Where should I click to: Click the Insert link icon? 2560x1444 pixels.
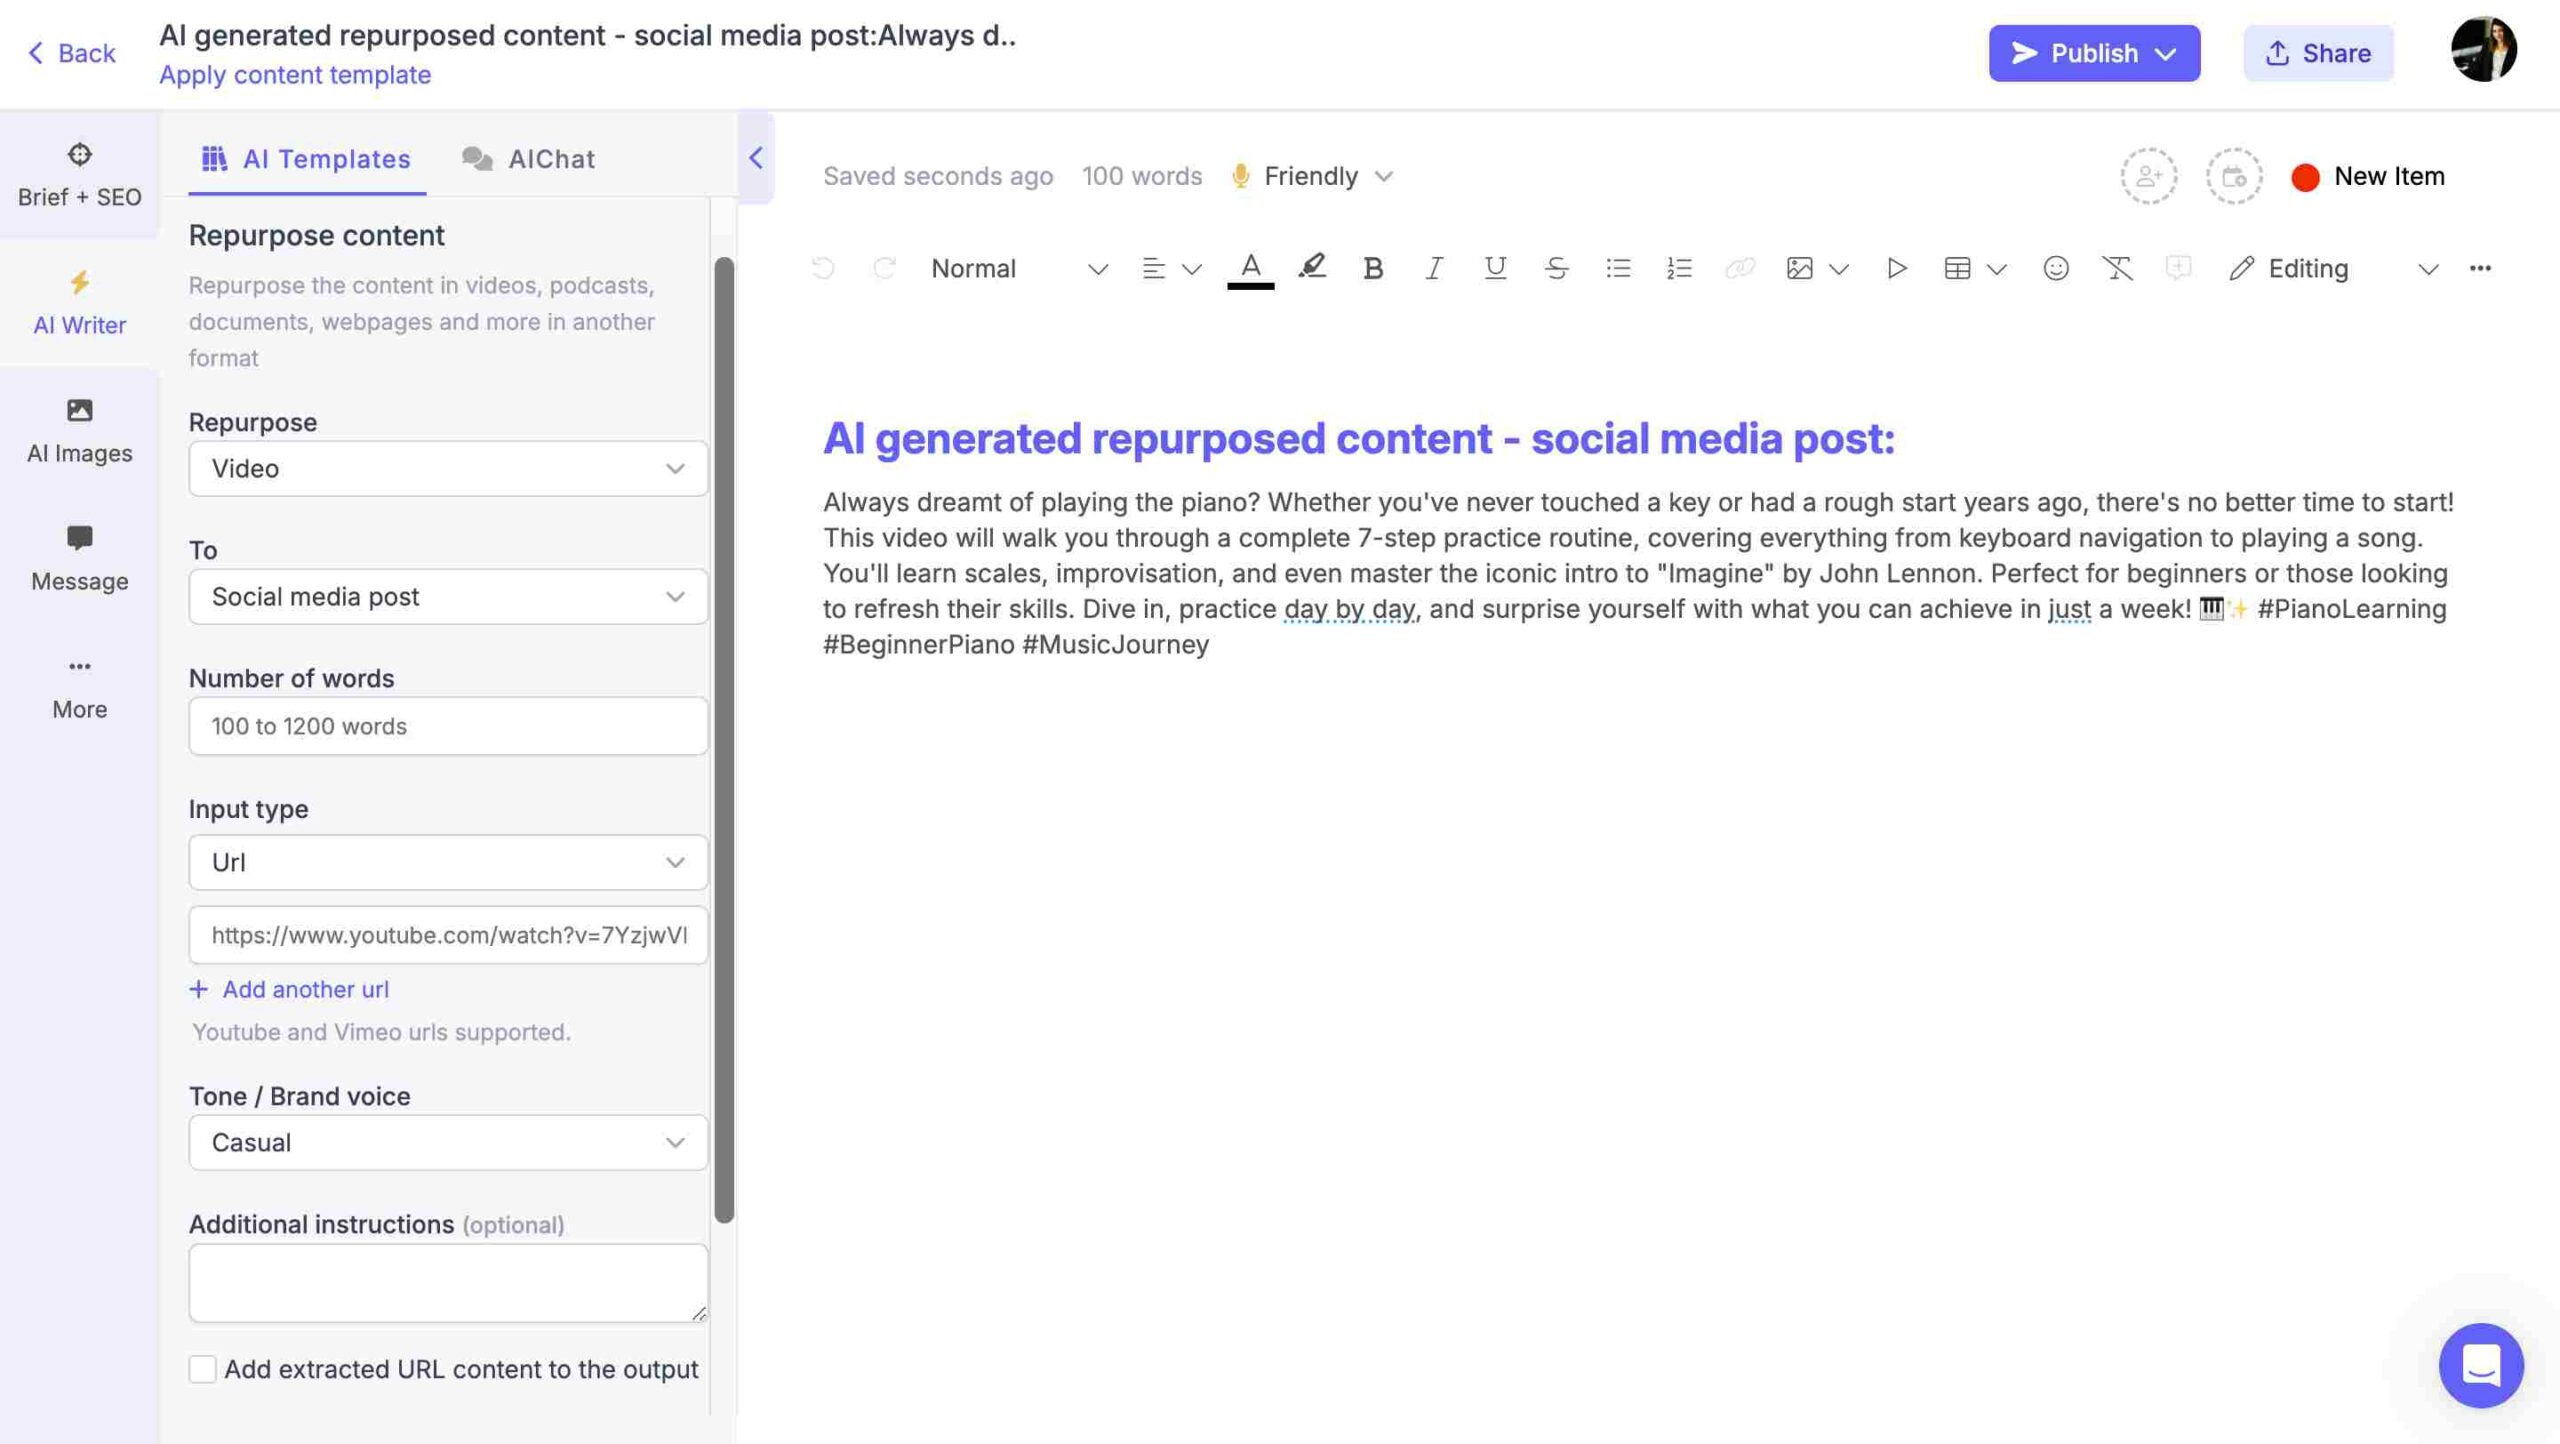(1737, 269)
